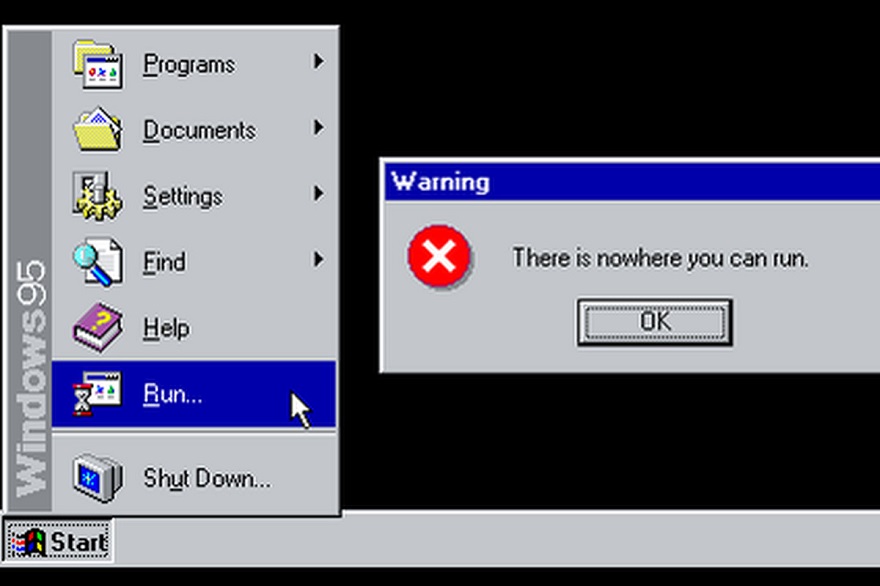Screen dimensions: 880x586
Task: Click the Shut Down monitor icon
Action: 98,478
